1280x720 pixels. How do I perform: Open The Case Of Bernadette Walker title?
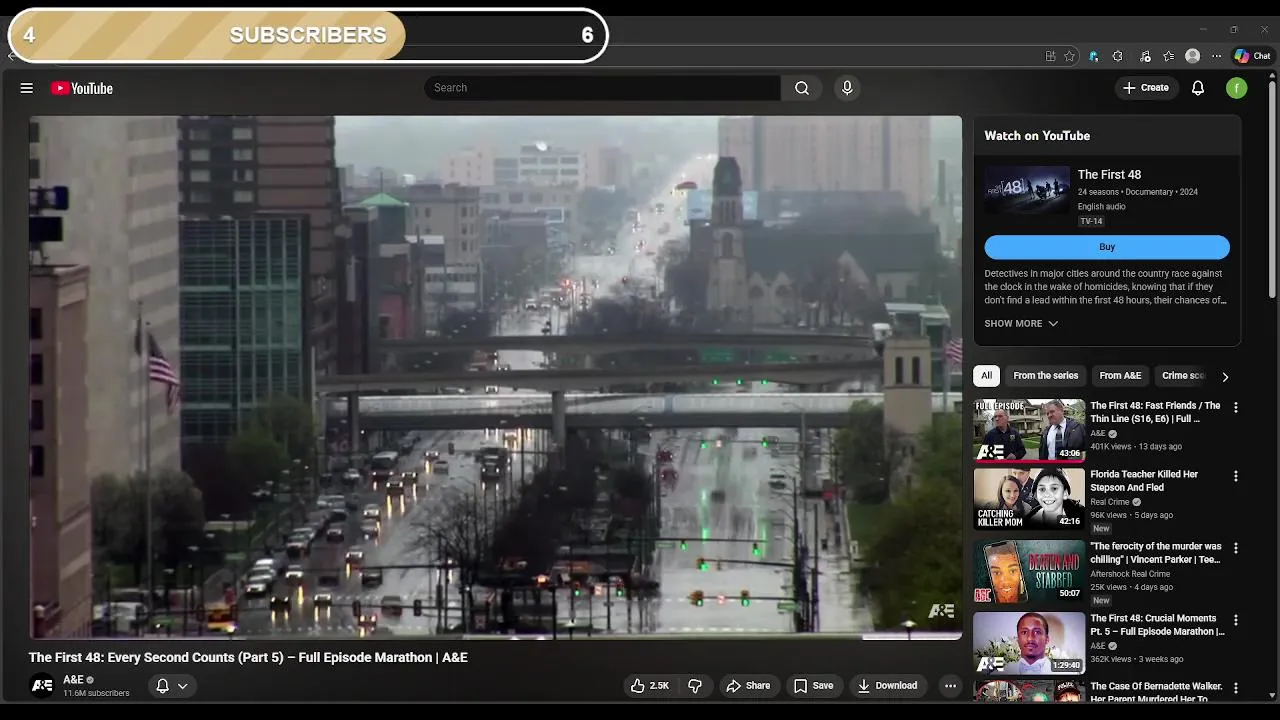coord(1157,692)
